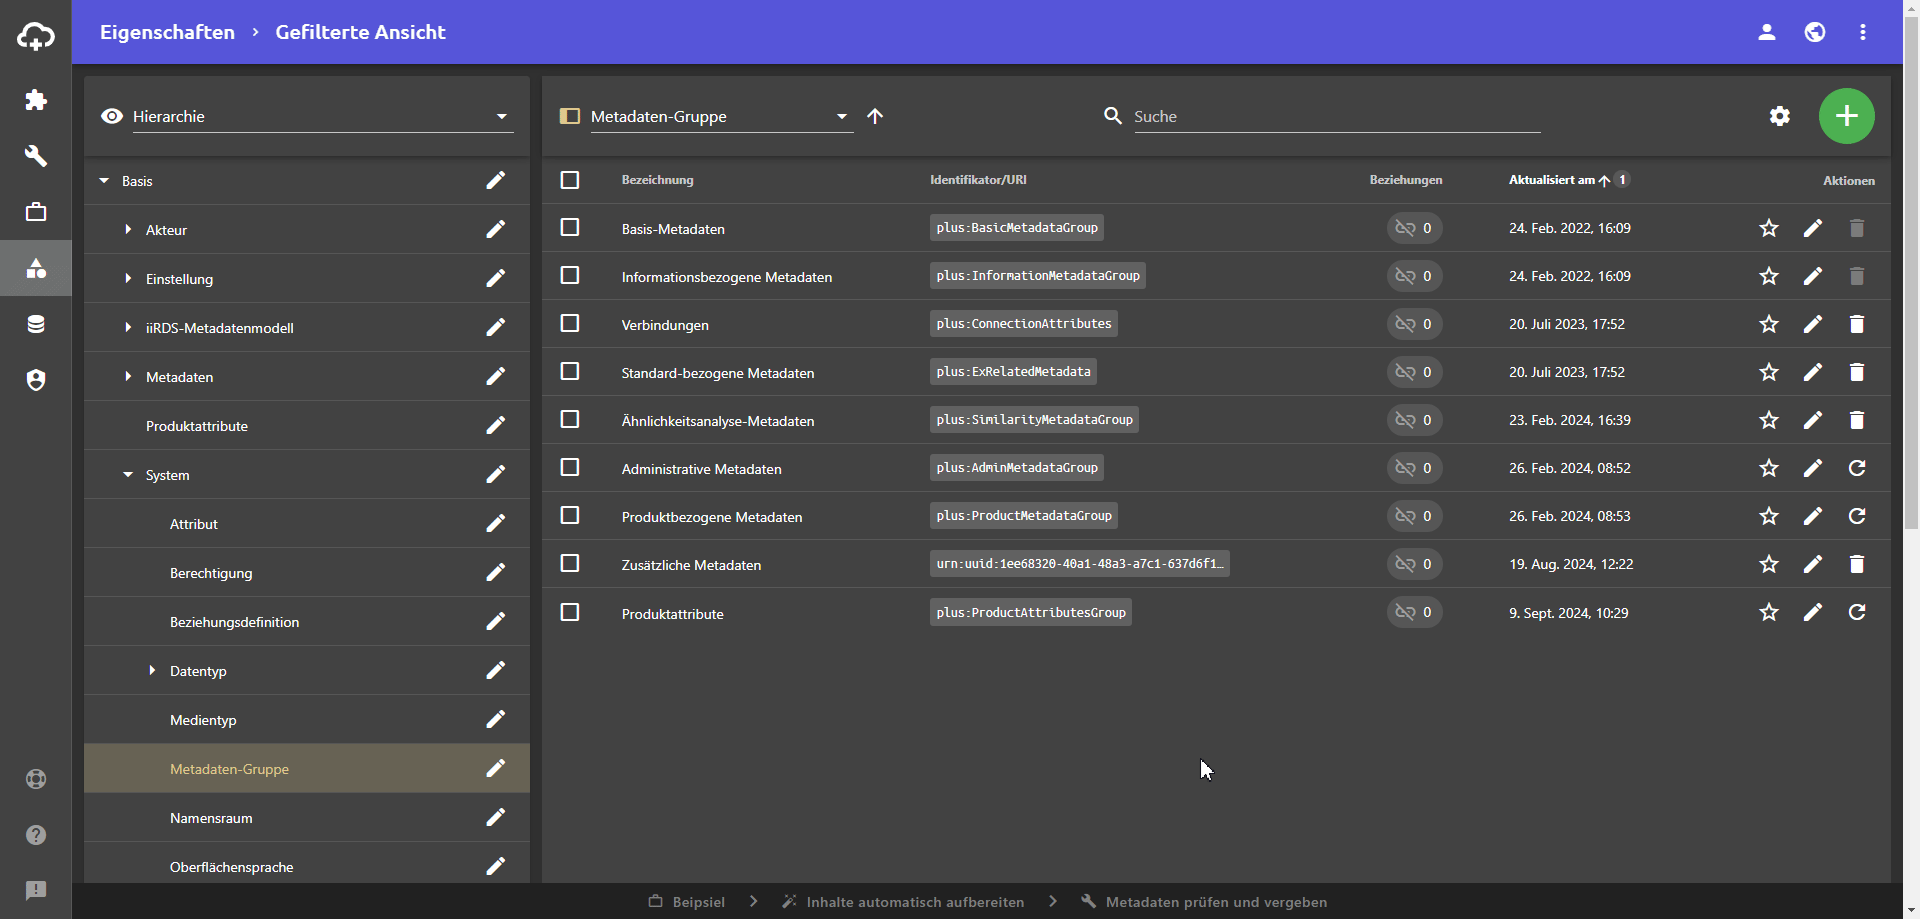This screenshot has width=1920, height=919.
Task: Focus the Suche search field
Action: click(1337, 116)
